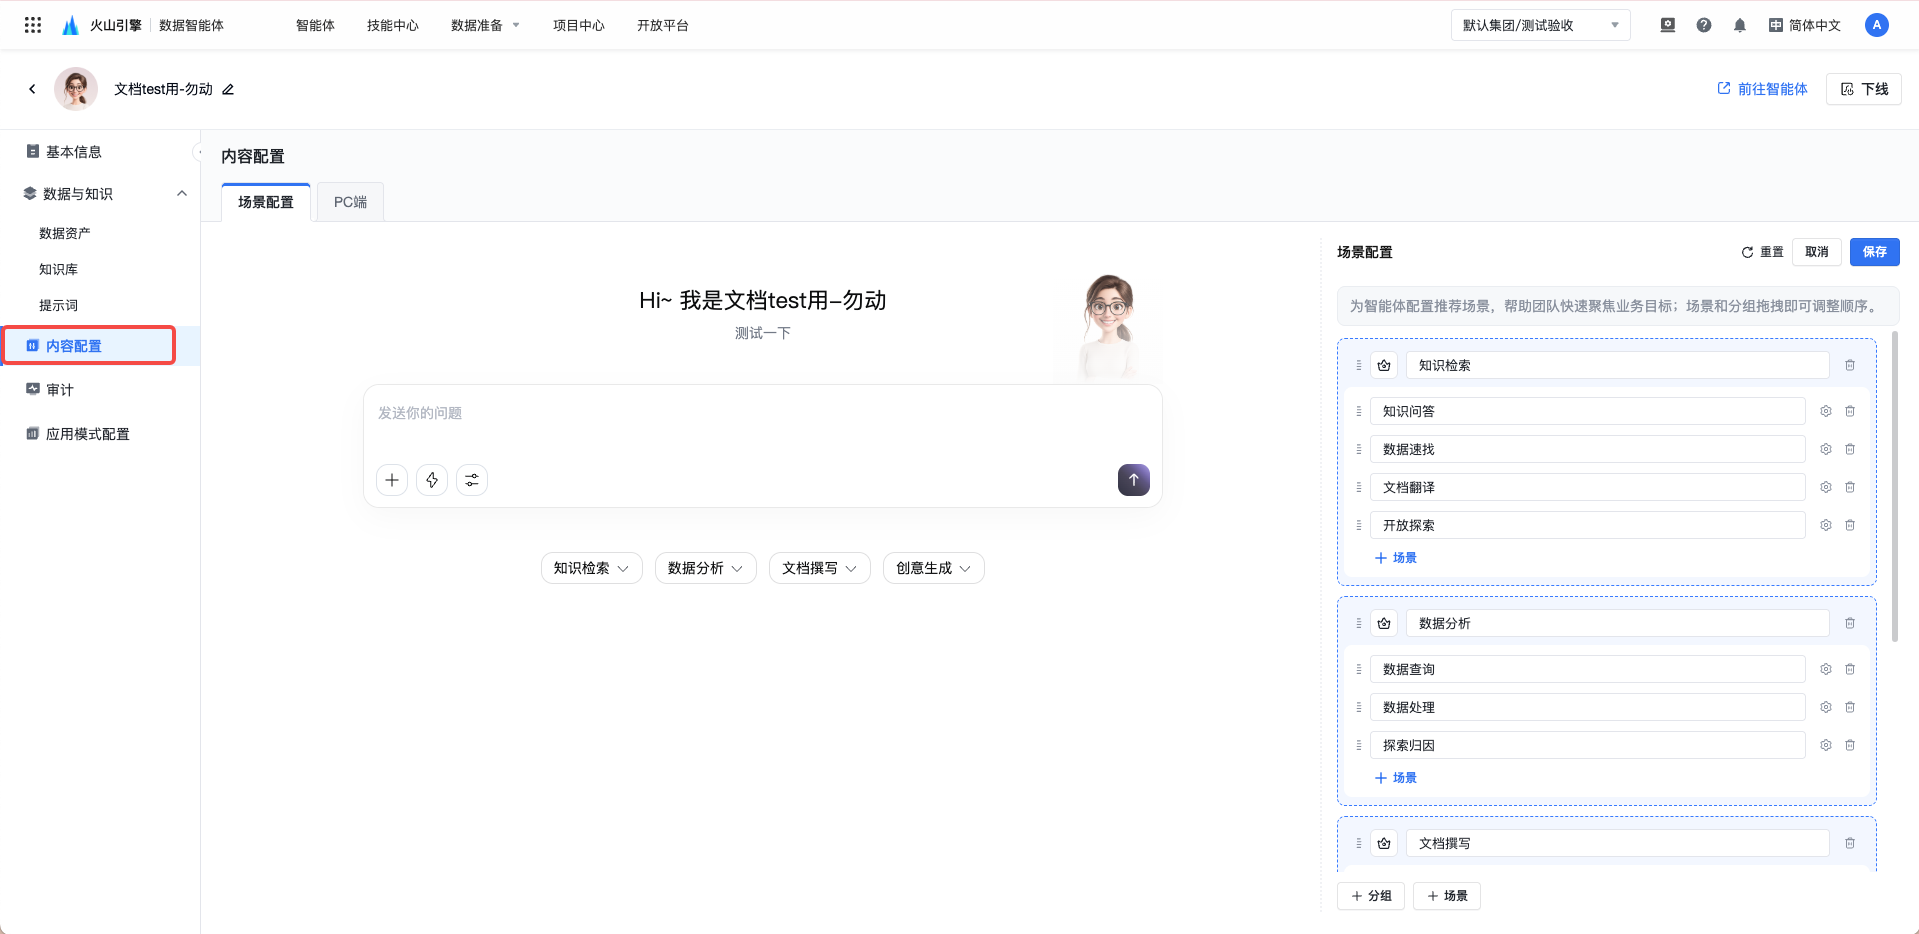This screenshot has width=1919, height=934.
Task: Open 应用模式配置 in sidebar
Action: pos(88,434)
